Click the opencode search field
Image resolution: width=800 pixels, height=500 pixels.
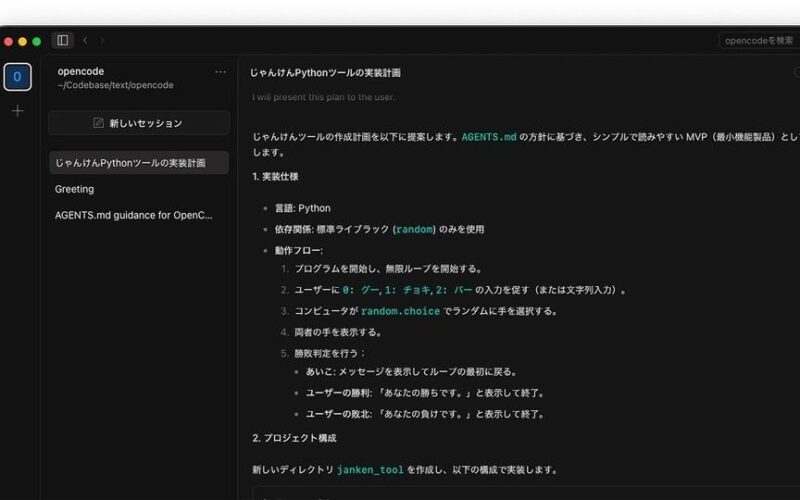click(x=759, y=40)
